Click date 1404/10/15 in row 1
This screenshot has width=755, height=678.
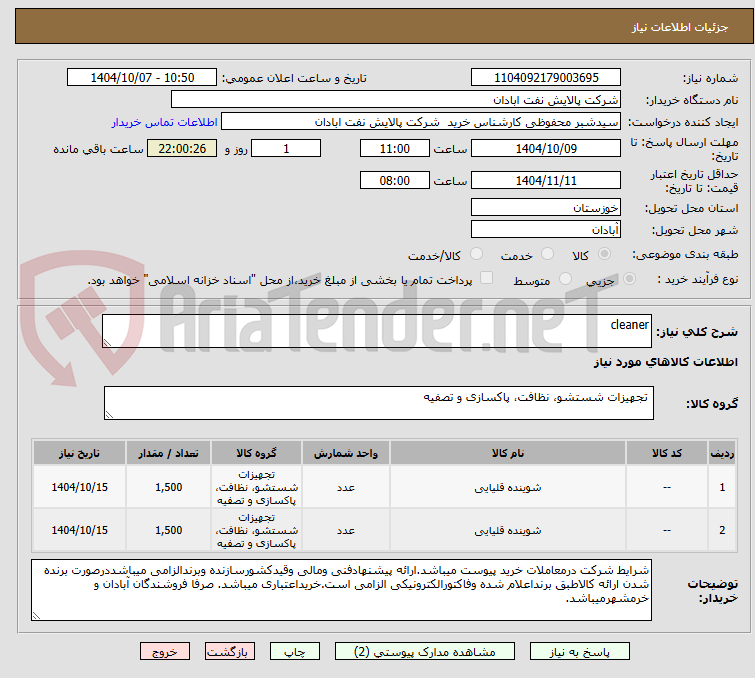click(79, 487)
